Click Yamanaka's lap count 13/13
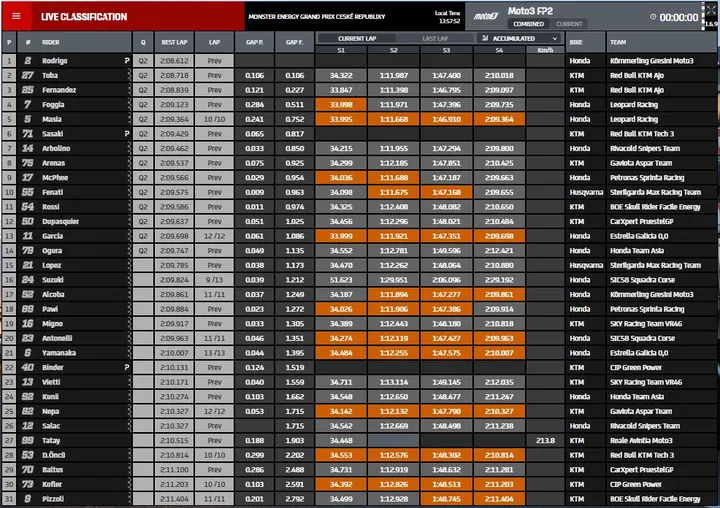The image size is (720, 508). coord(214,353)
